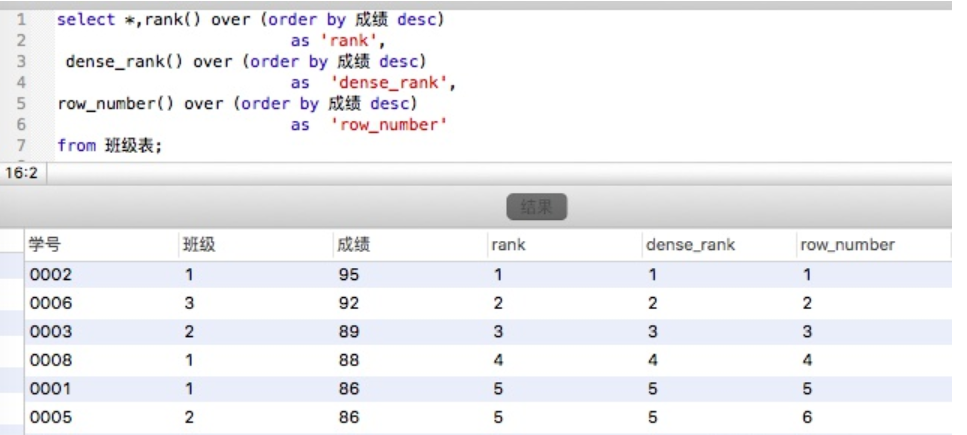Click line number 1 in editor gutter
967x435 pixels.
coord(22,20)
